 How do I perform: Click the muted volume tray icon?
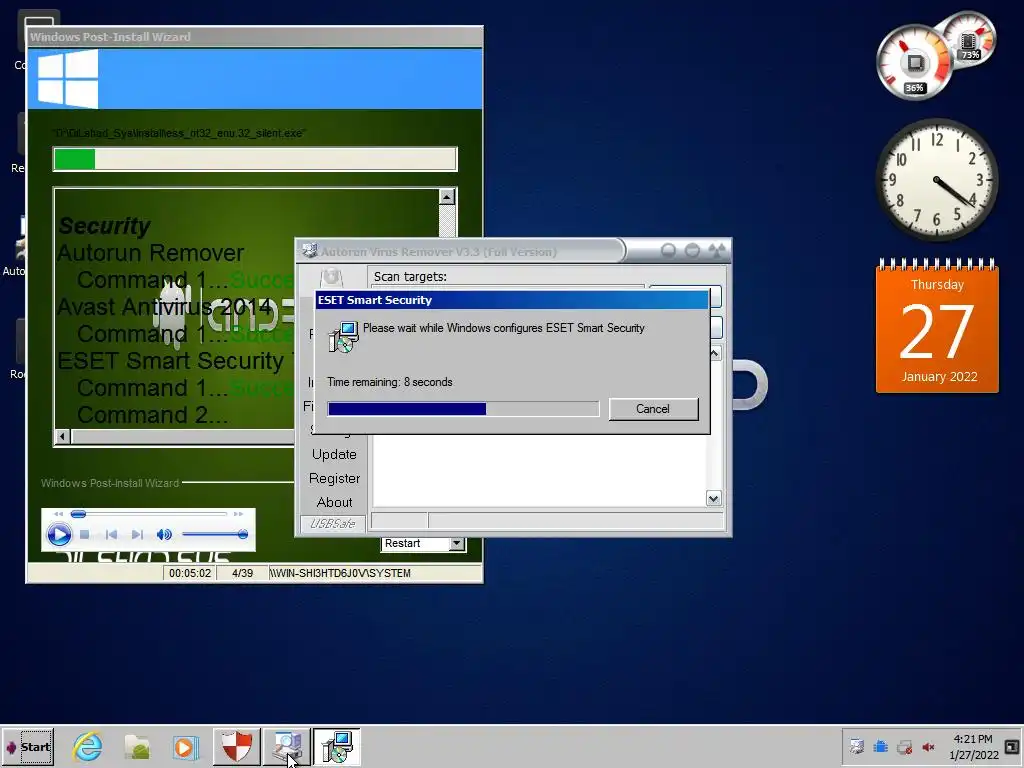tap(928, 746)
